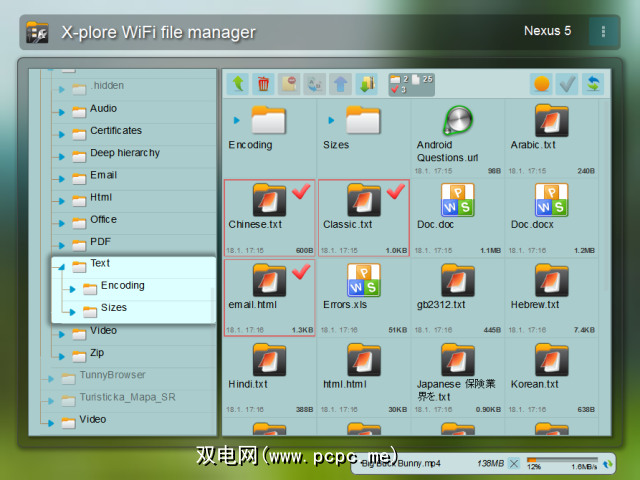Expand the Deep hierarchy tree arrow

pyautogui.click(x=62, y=157)
